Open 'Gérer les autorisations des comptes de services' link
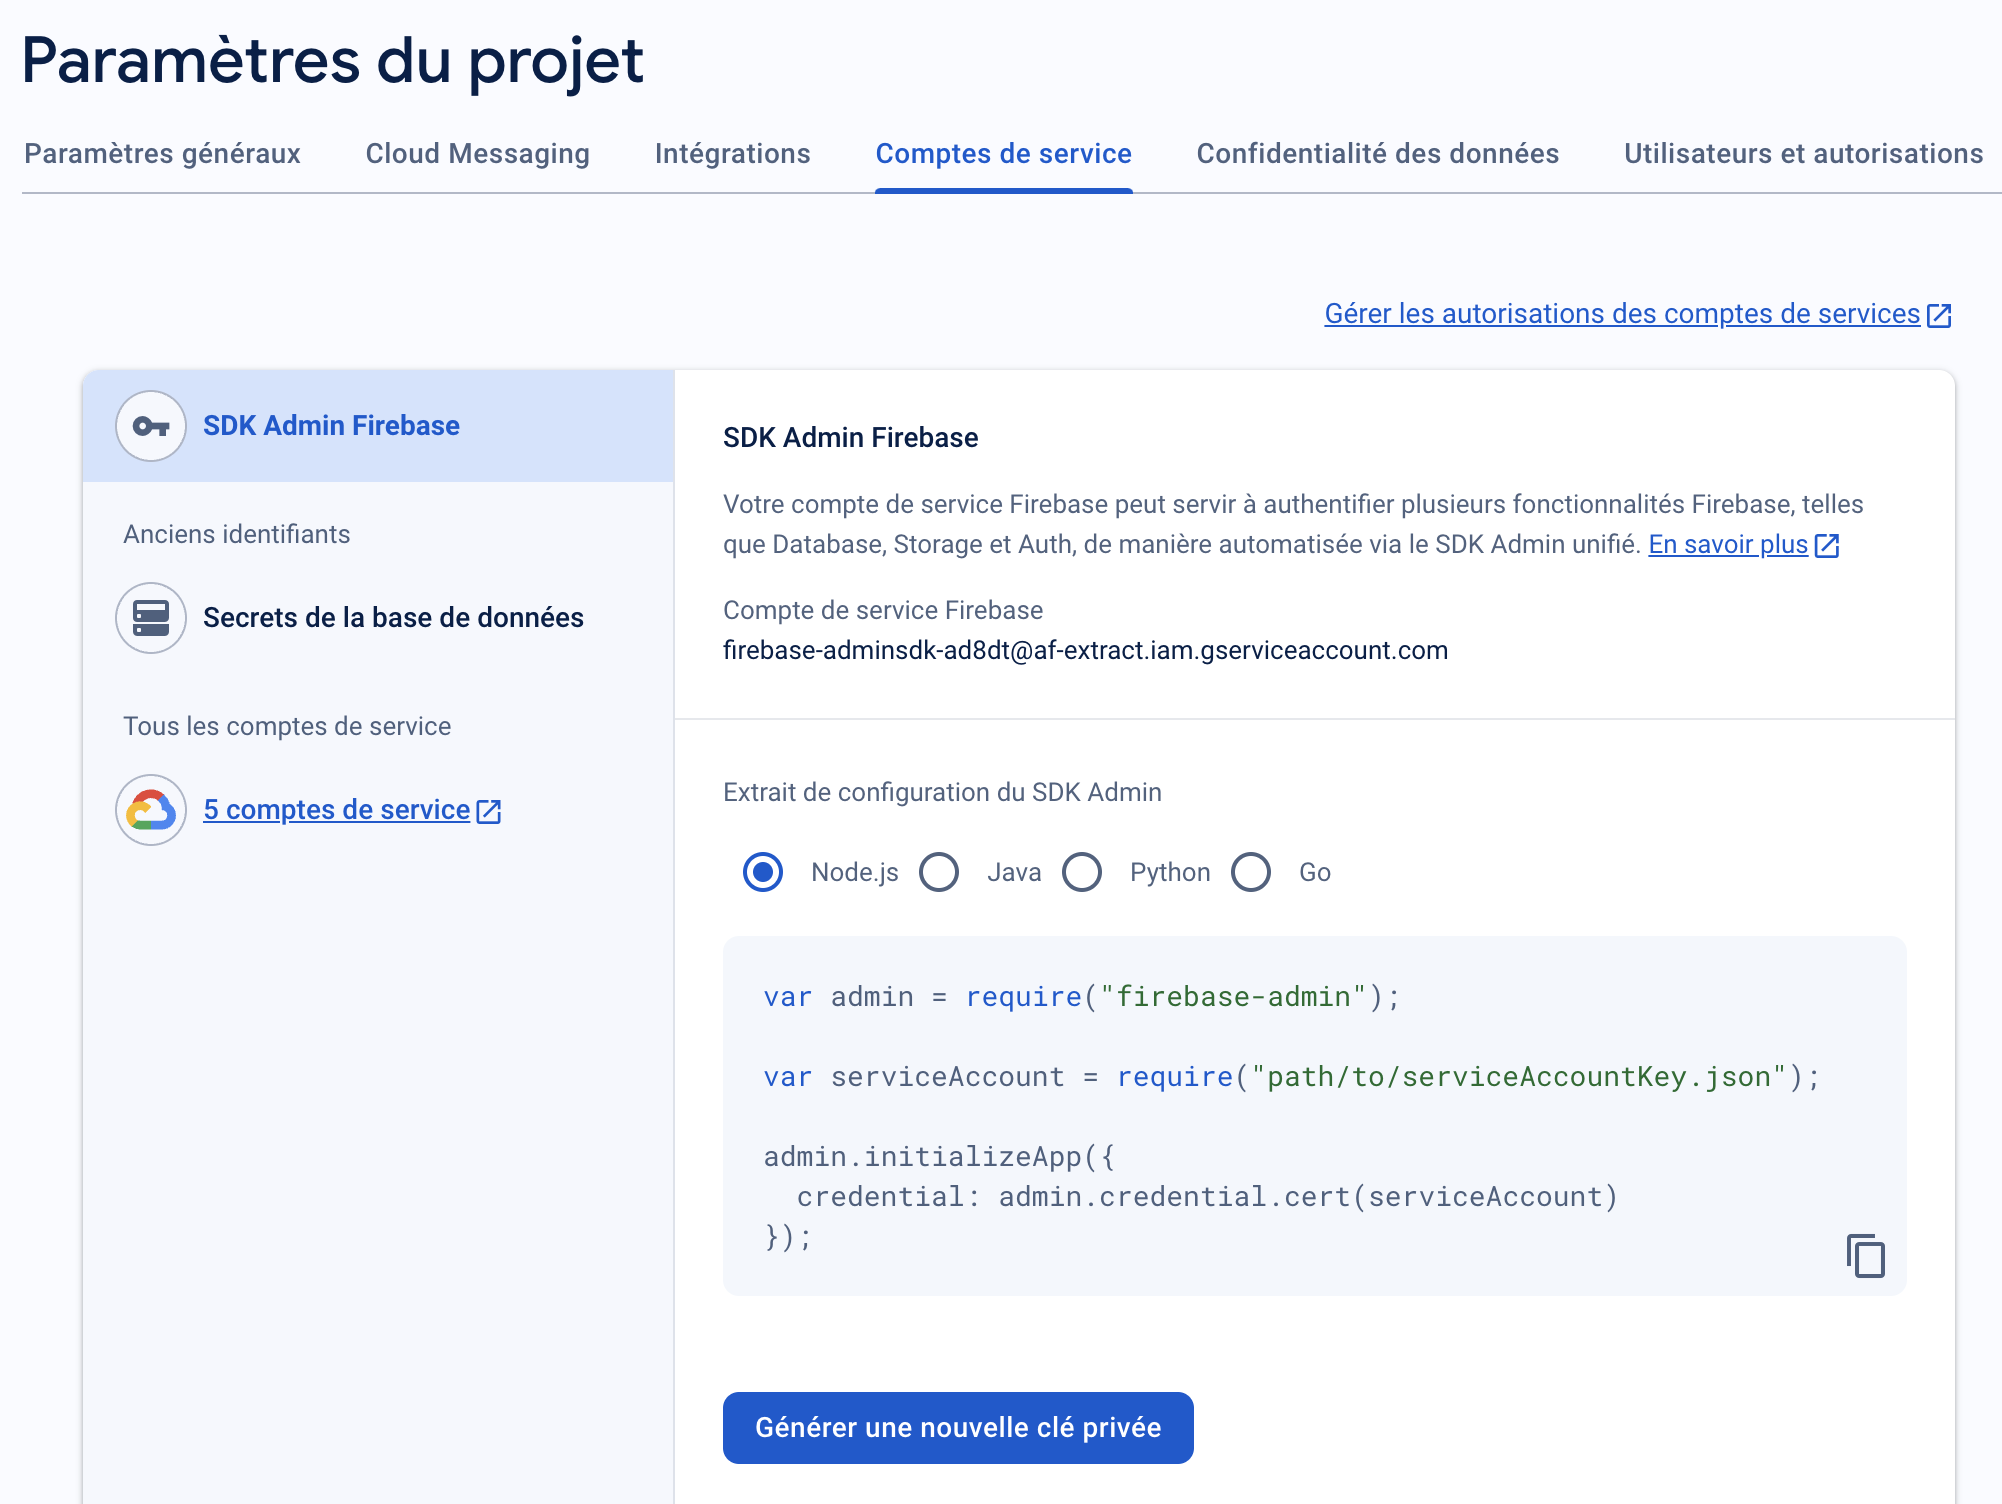The image size is (2002, 1504). (1621, 314)
